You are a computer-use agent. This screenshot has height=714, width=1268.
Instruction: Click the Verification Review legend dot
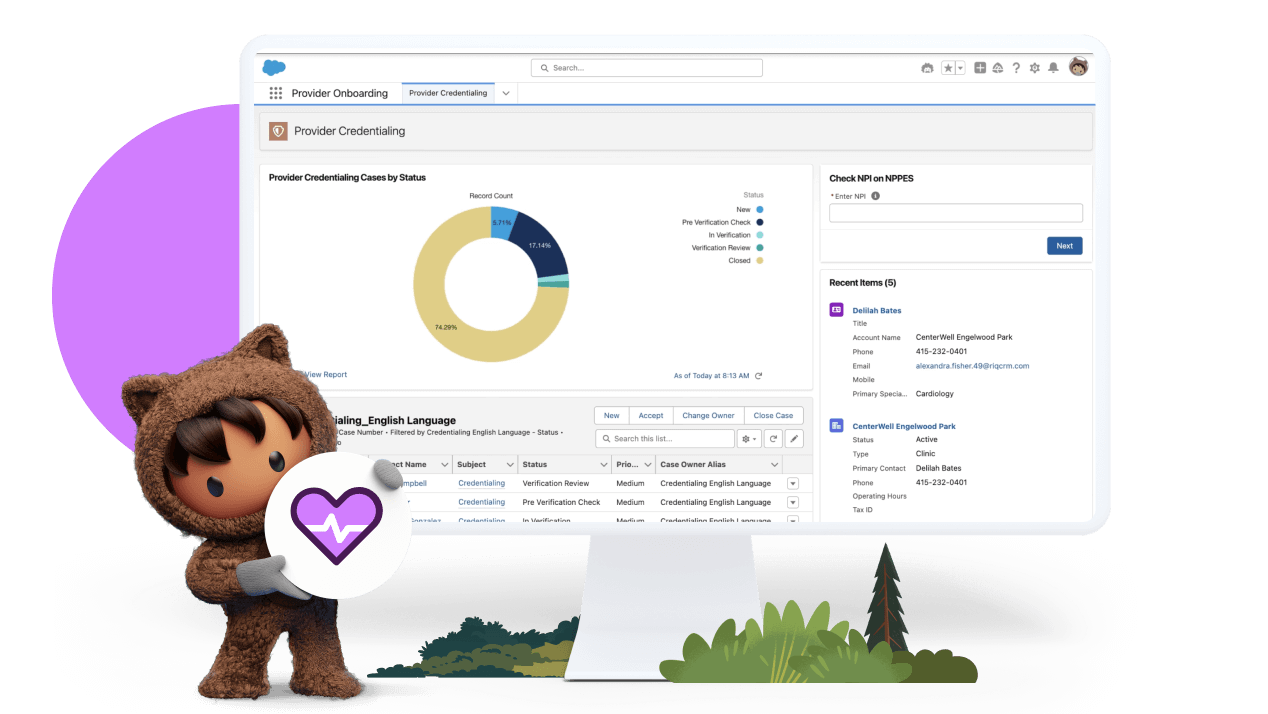tap(759, 248)
